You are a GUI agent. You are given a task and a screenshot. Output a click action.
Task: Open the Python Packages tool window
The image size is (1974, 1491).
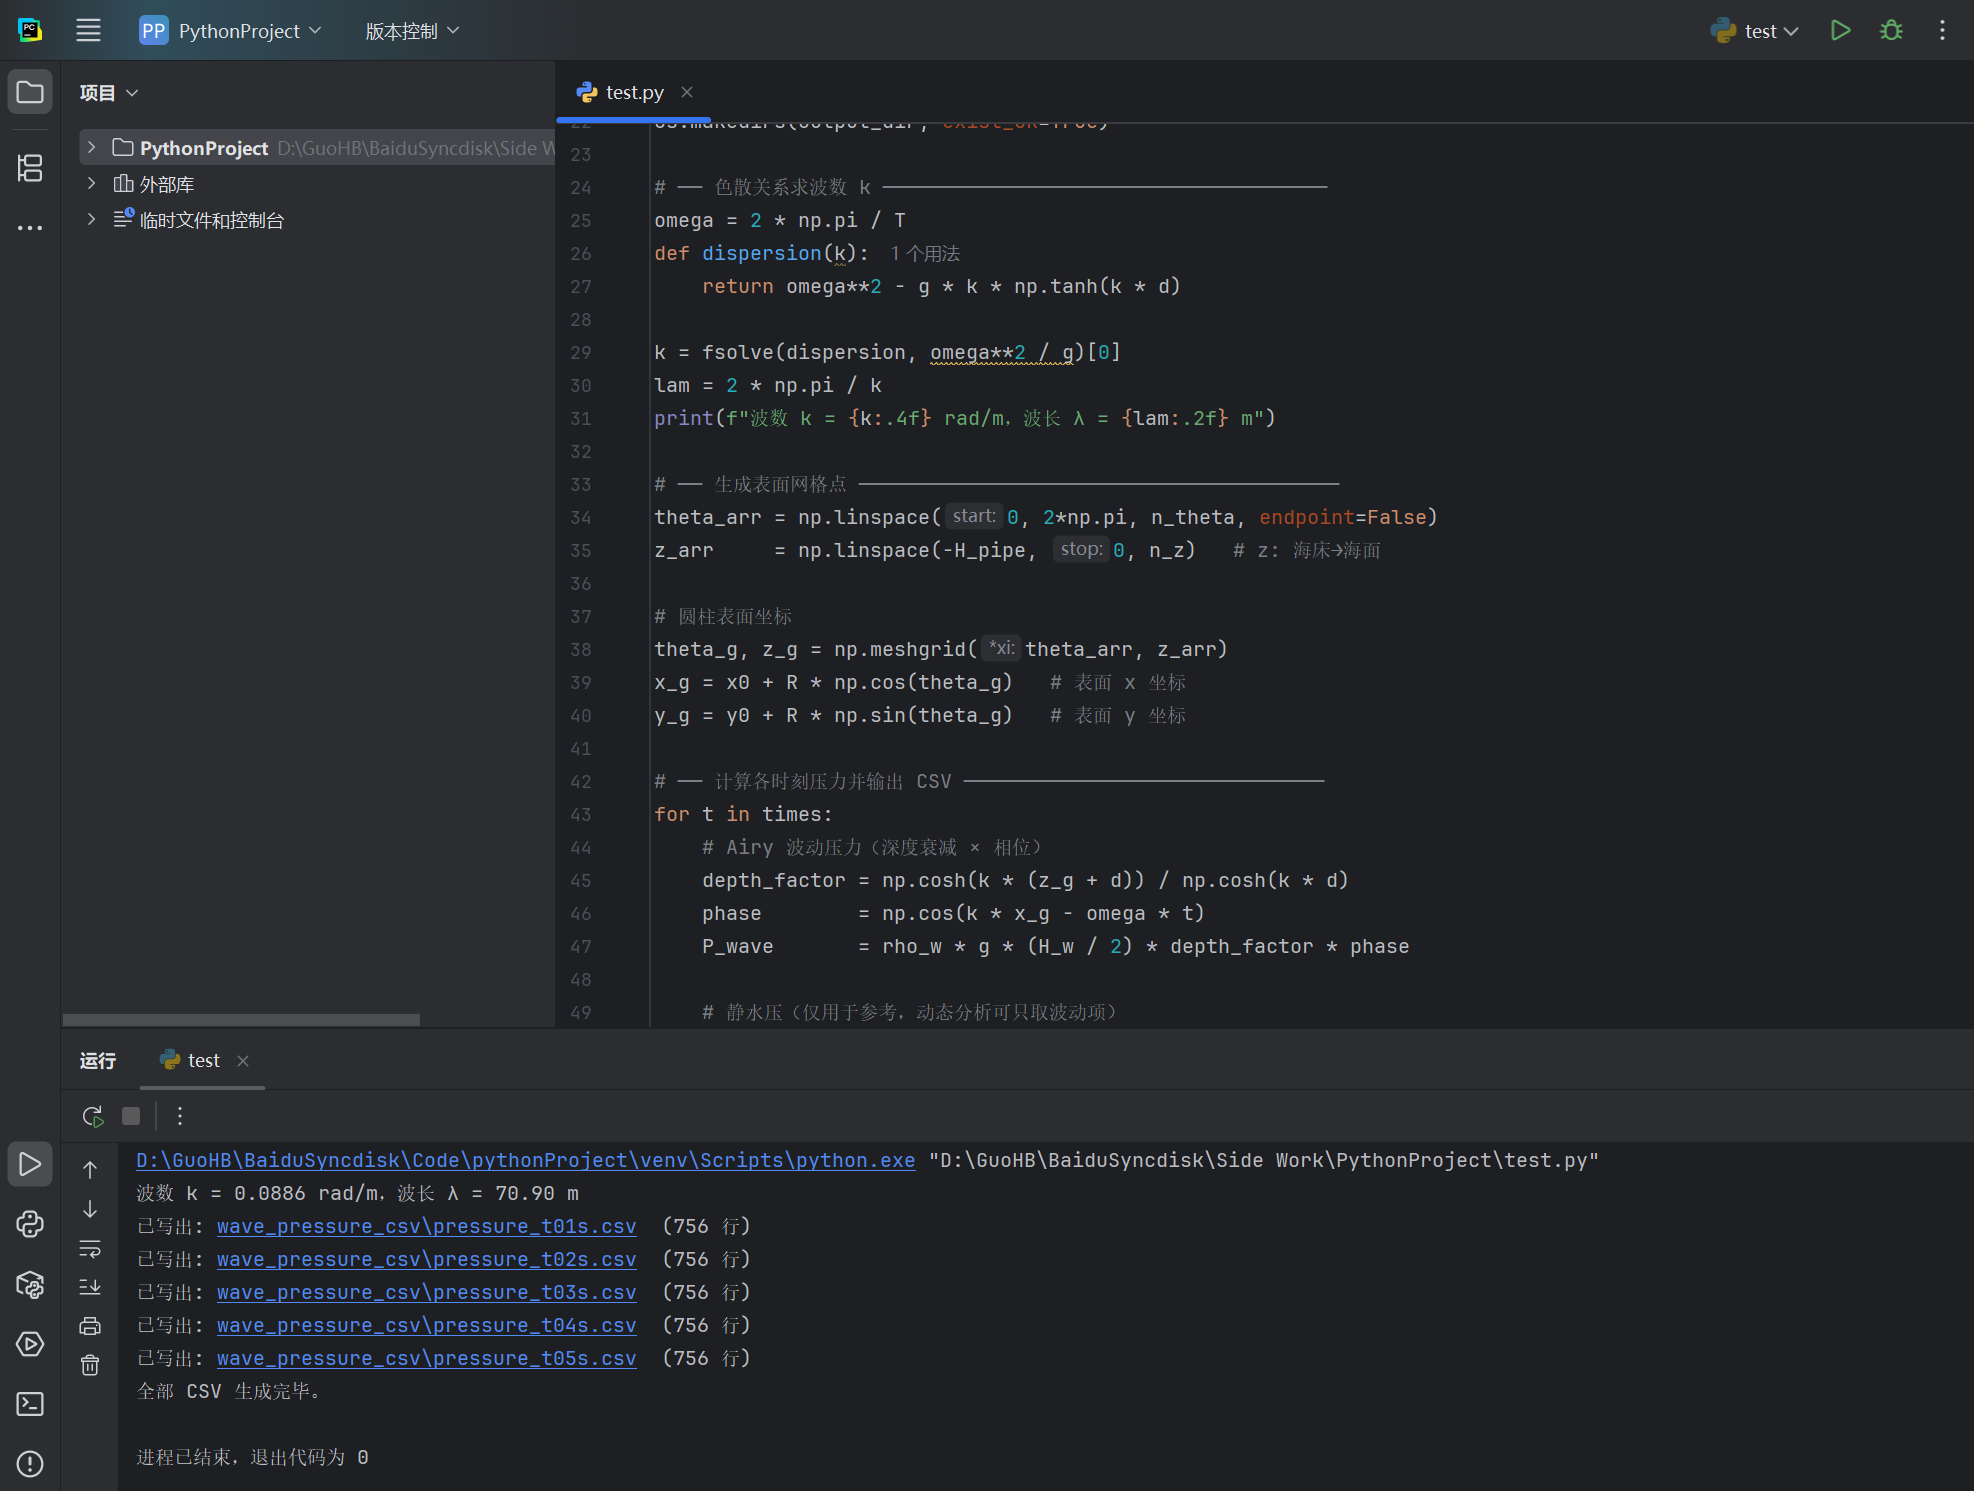coord(30,1284)
